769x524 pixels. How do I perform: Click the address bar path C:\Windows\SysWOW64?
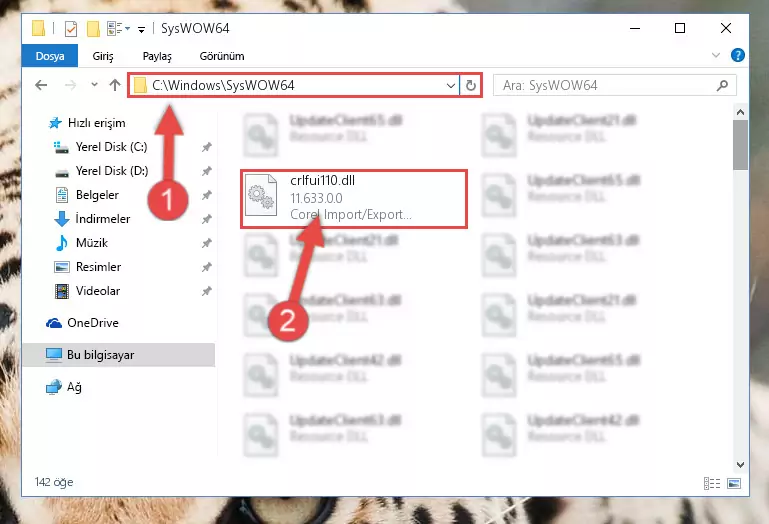pos(223,85)
